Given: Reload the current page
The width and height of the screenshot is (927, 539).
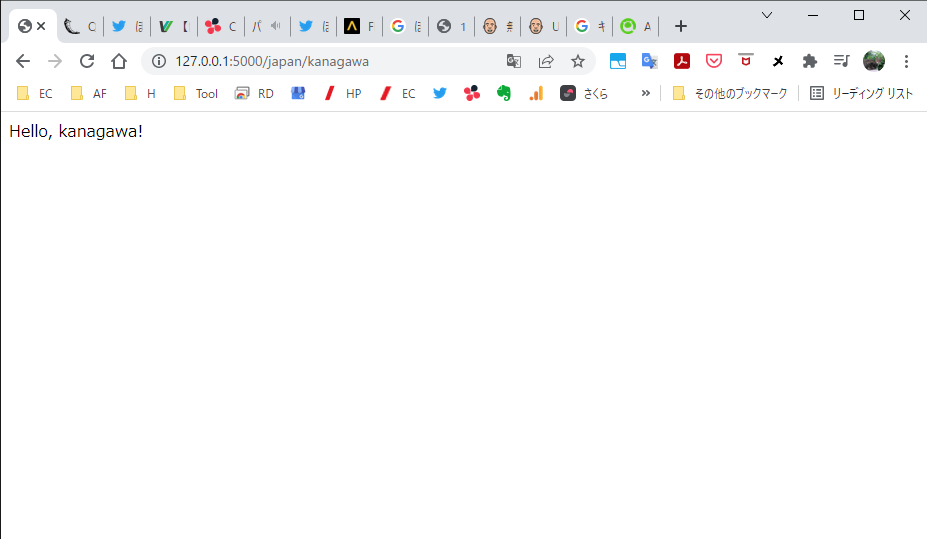Looking at the screenshot, I should click(87, 61).
